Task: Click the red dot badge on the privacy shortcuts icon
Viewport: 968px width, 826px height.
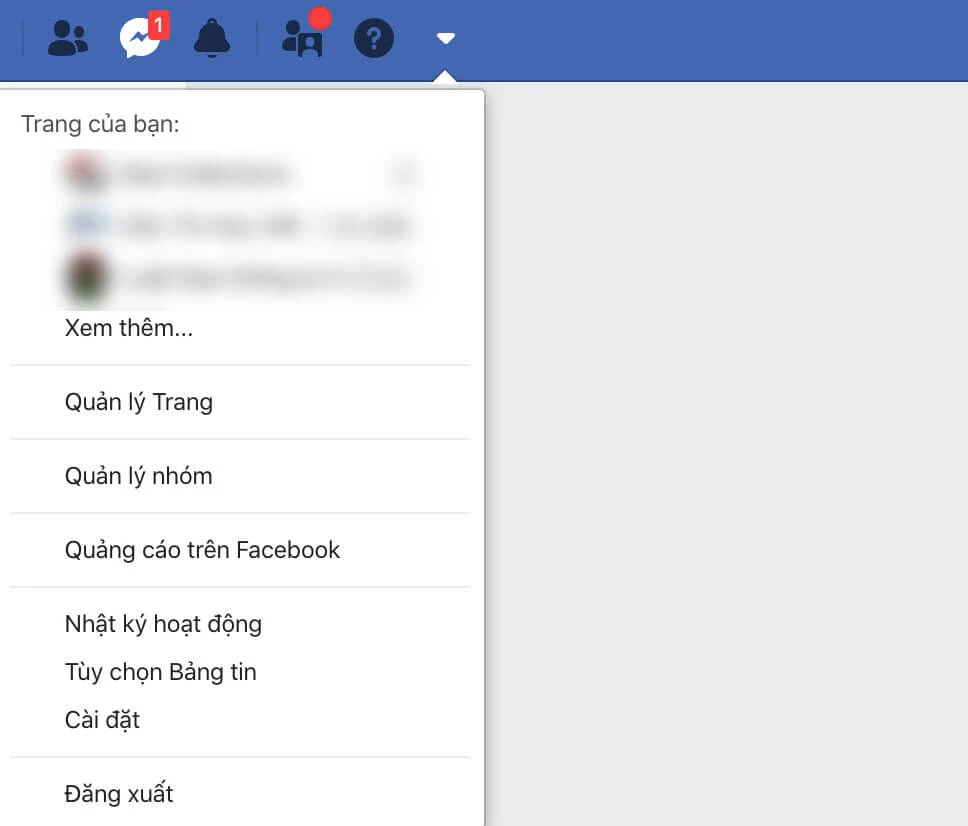Action: (x=320, y=17)
